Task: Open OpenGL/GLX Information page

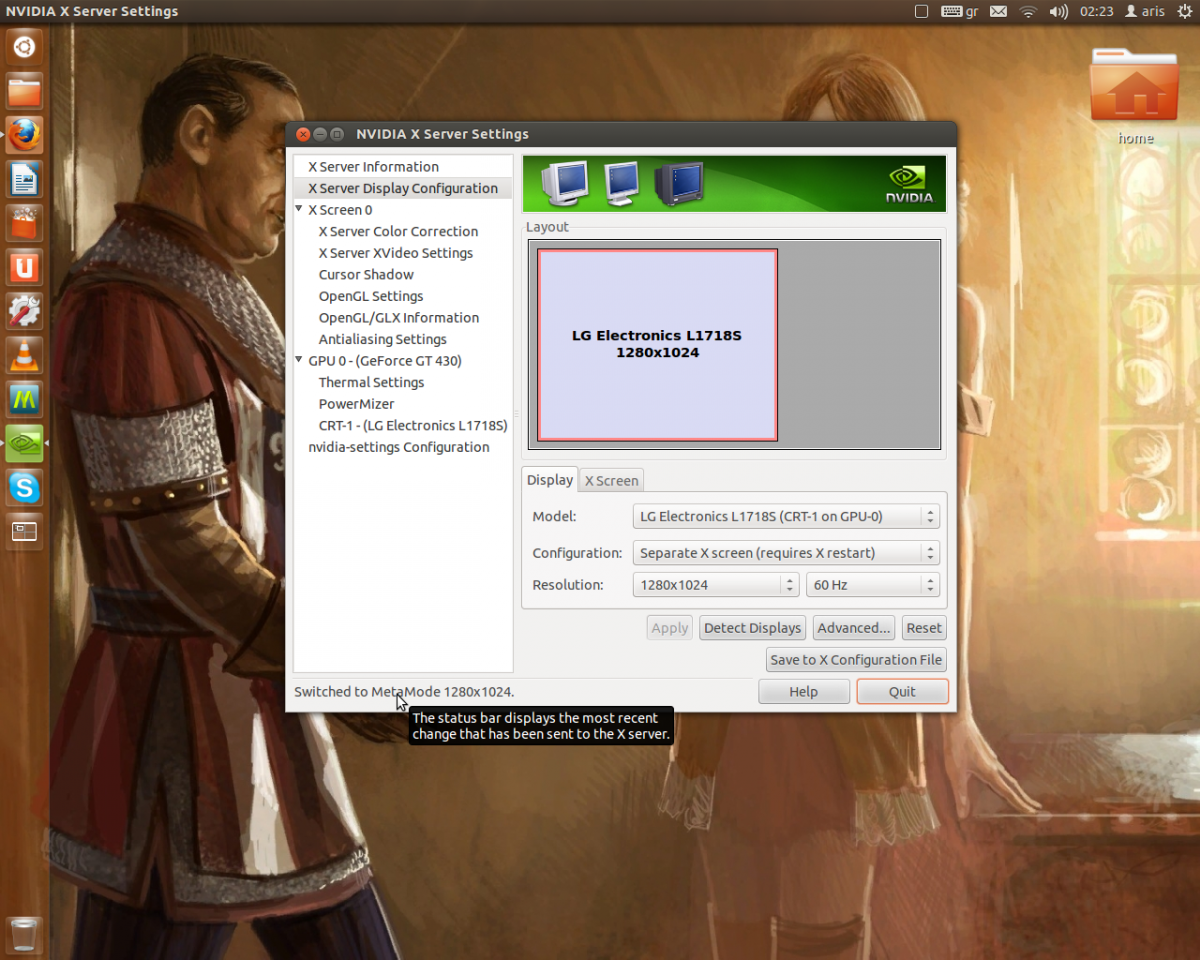Action: [x=399, y=318]
